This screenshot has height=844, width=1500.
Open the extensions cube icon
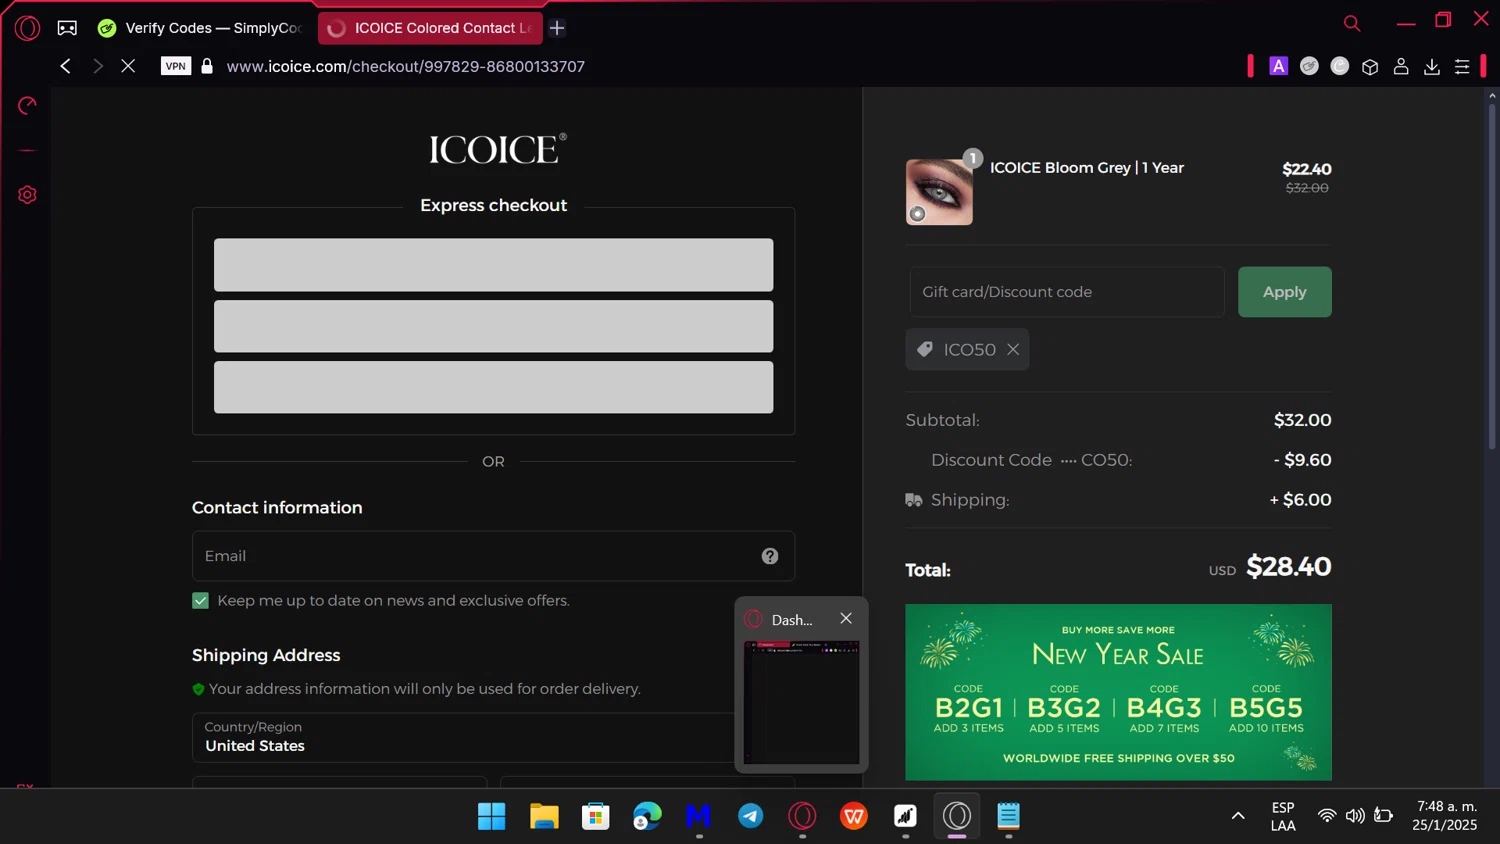point(1370,66)
